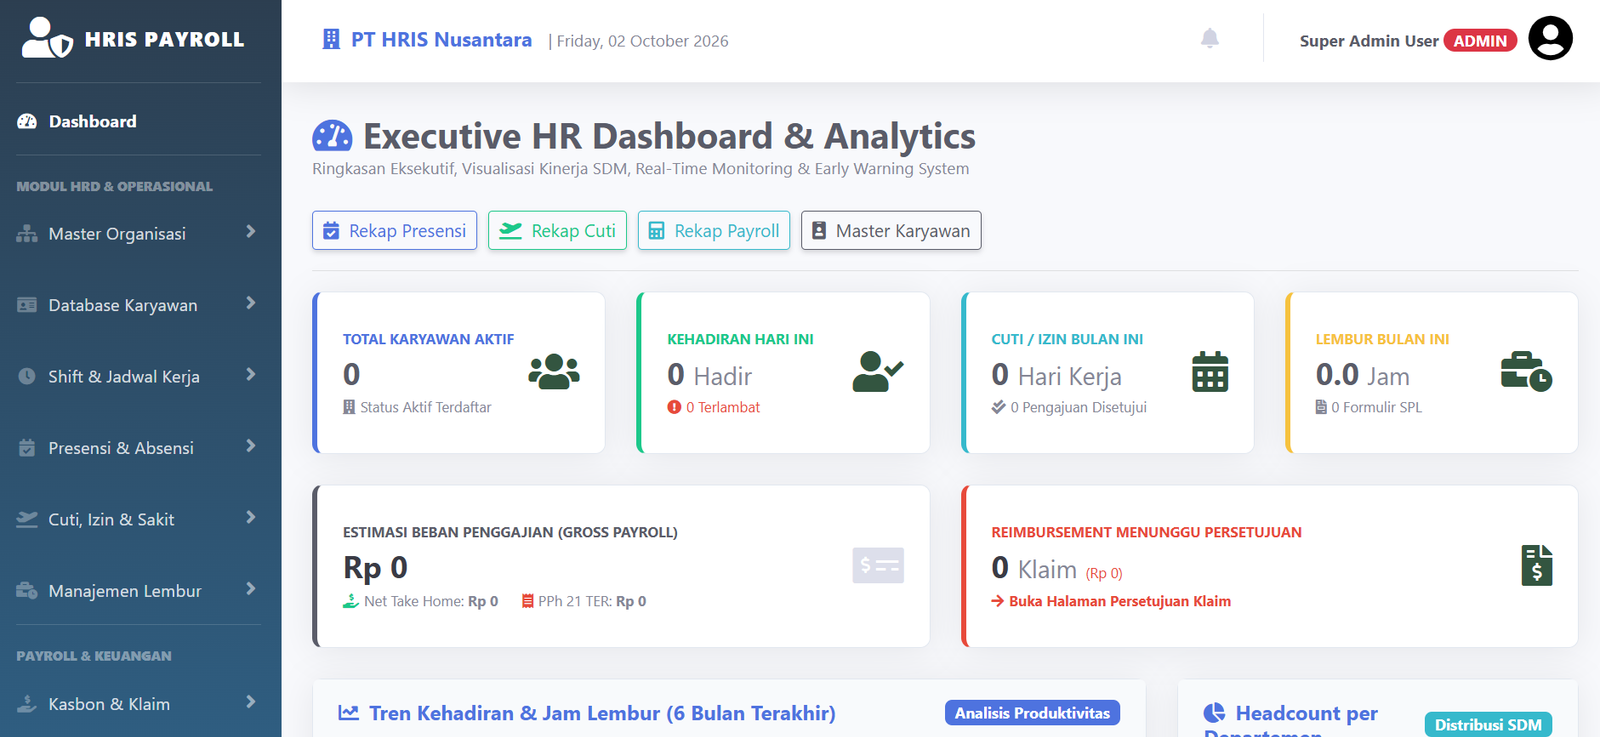Click the Distribusi SDM badge
The width and height of the screenshot is (1600, 737).
click(x=1488, y=725)
